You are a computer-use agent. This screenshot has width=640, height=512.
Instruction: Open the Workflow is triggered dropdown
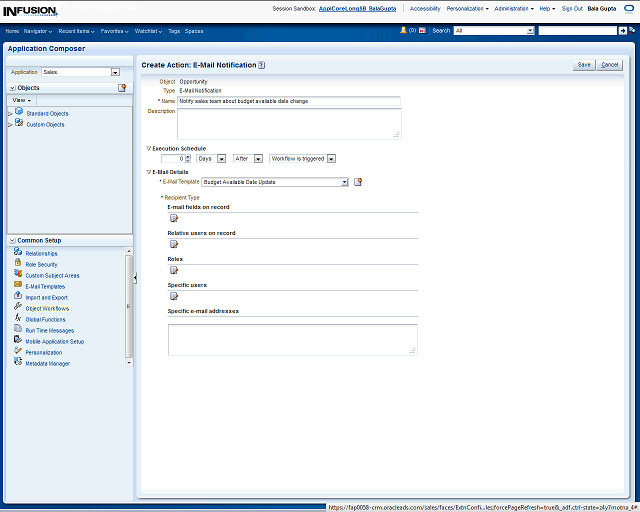[331, 158]
